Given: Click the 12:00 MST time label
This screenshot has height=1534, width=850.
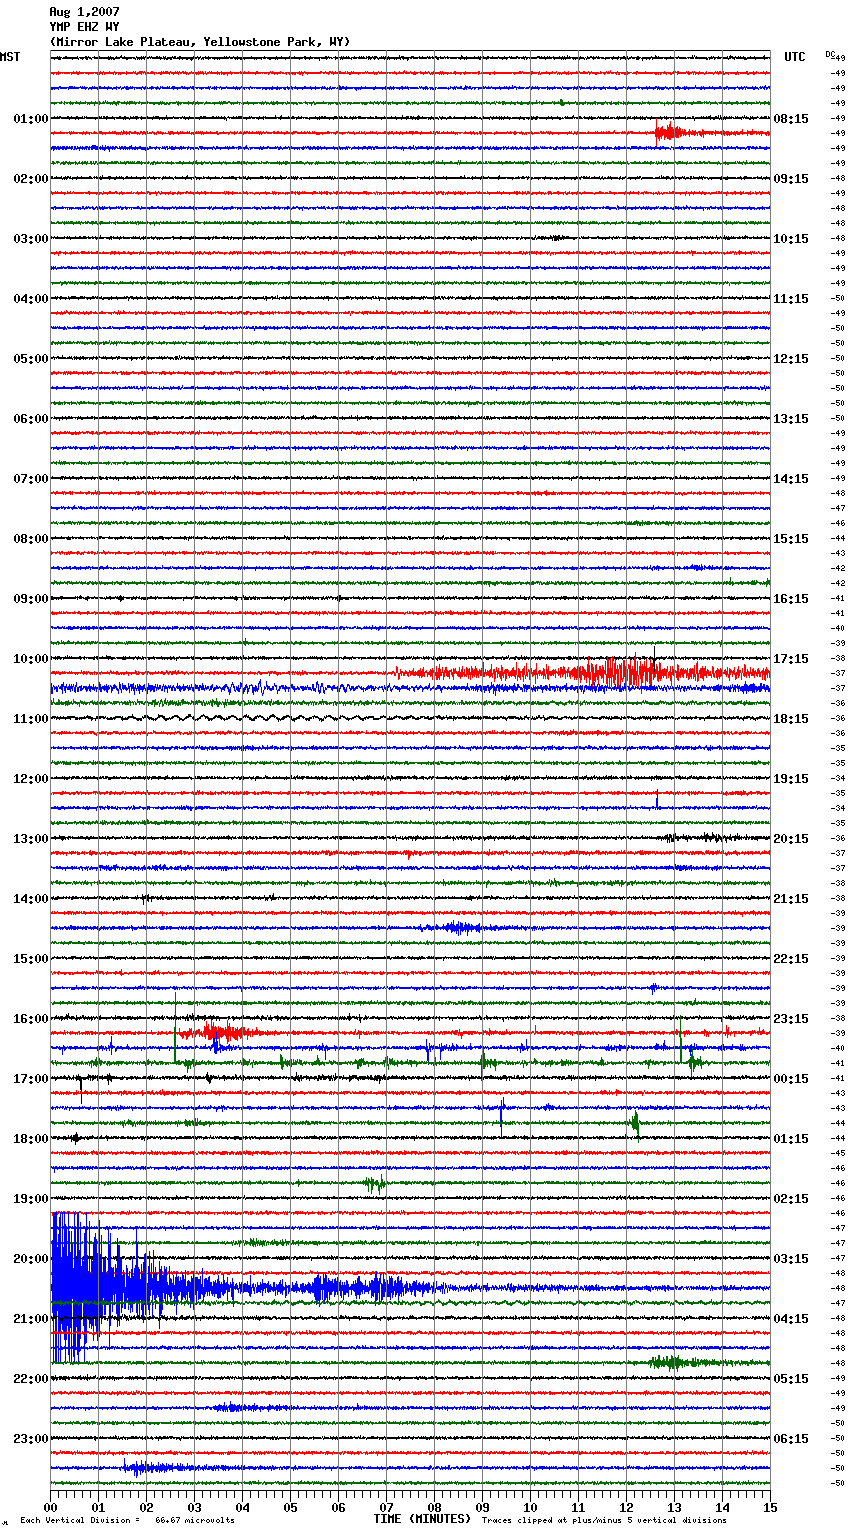Looking at the screenshot, I should pyautogui.click(x=30, y=779).
